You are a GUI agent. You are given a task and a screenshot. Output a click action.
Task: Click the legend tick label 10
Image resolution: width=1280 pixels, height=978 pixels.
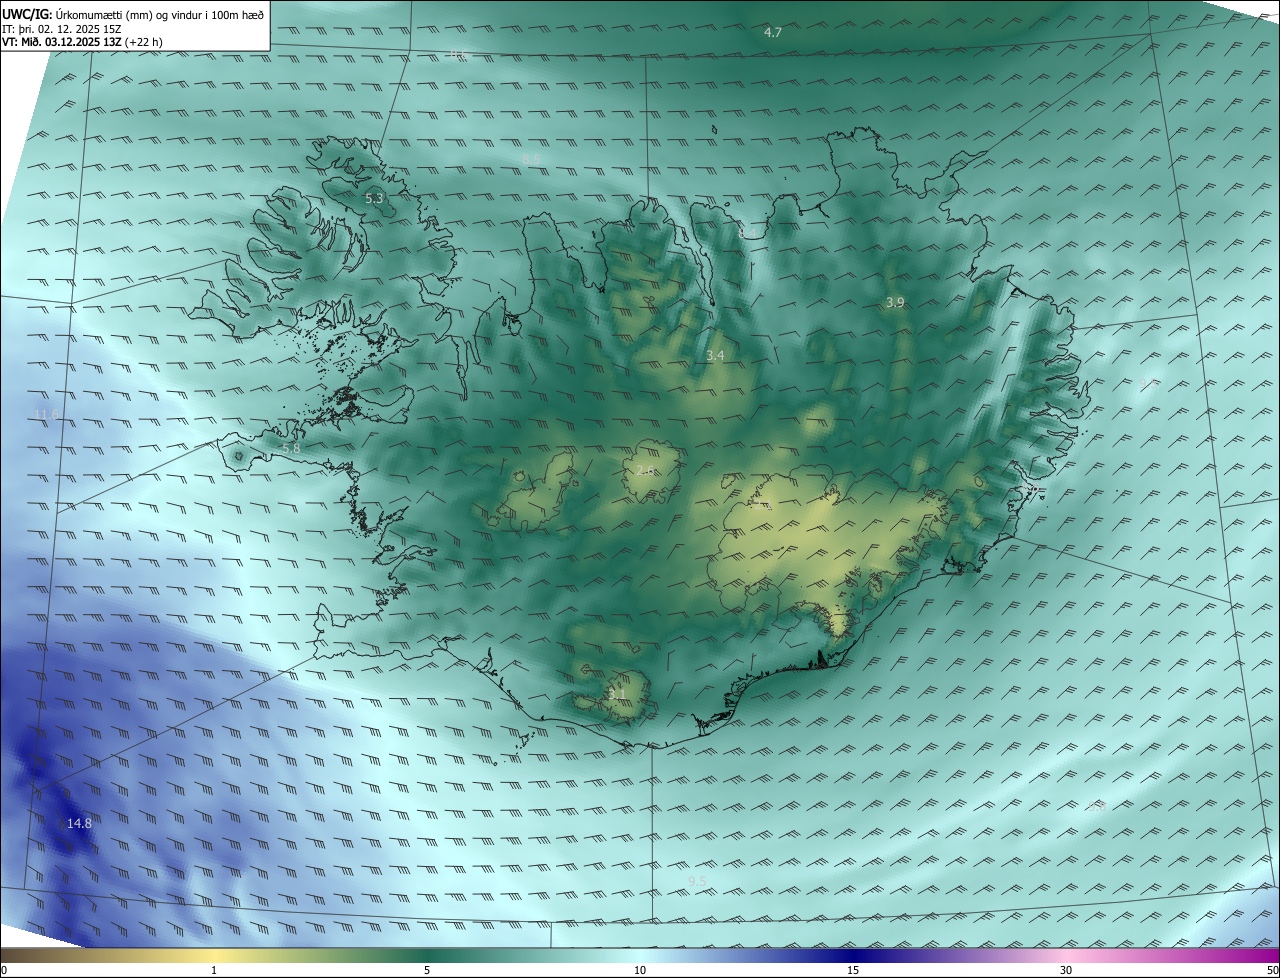pos(640,971)
